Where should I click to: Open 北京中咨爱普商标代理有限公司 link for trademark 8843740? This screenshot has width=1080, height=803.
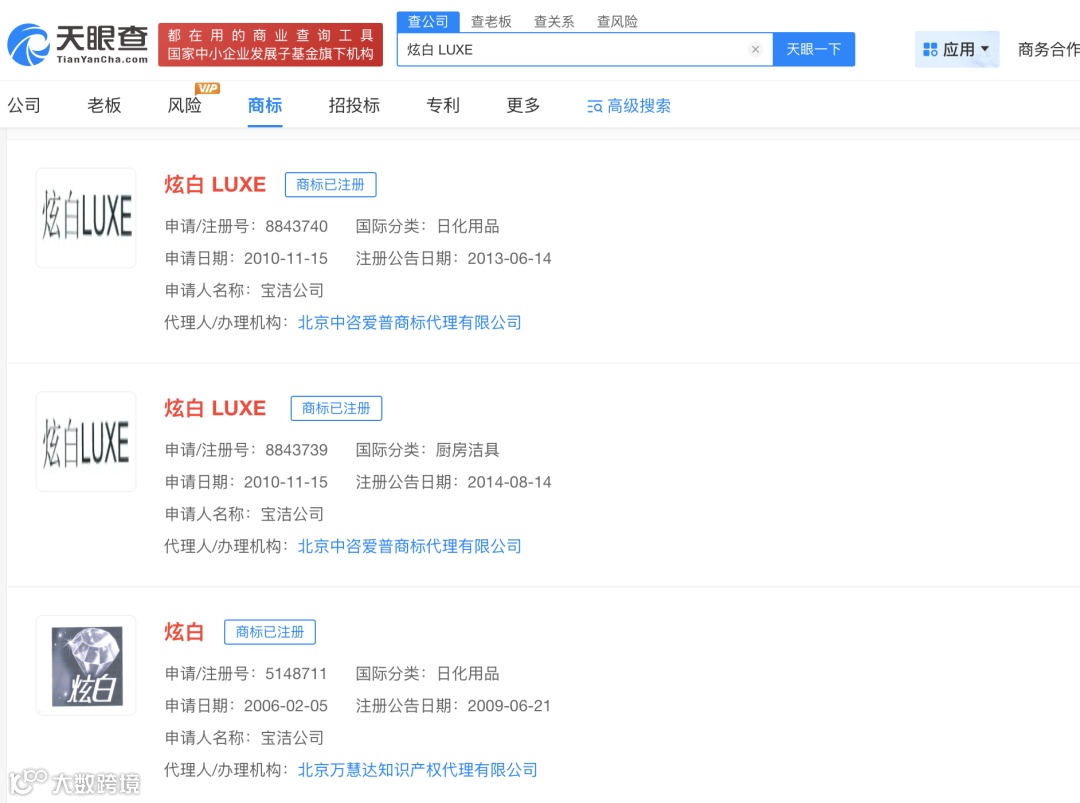(x=410, y=322)
